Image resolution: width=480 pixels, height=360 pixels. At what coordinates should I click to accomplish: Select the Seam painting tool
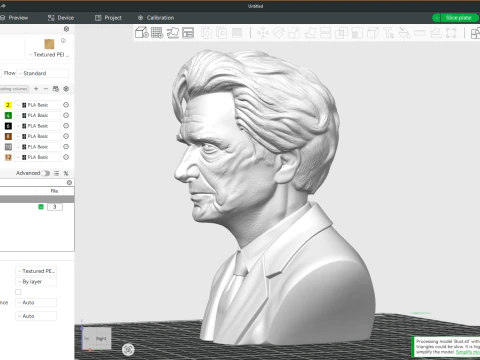pos(373,33)
